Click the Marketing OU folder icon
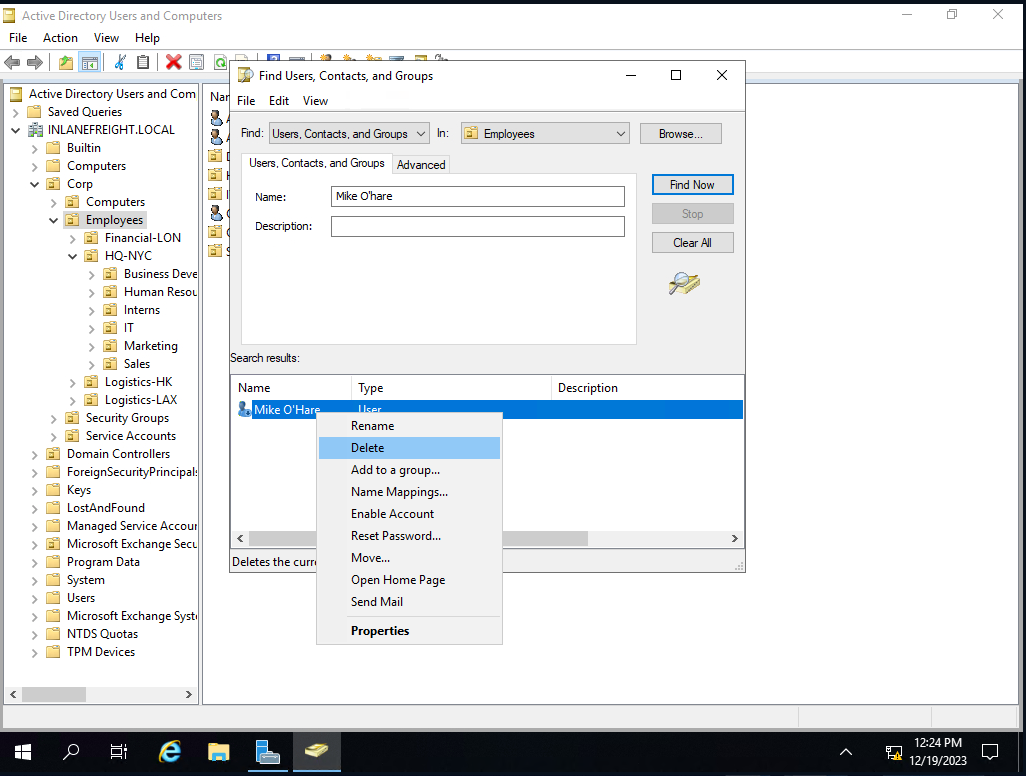The width and height of the screenshot is (1026, 776). click(x=111, y=346)
